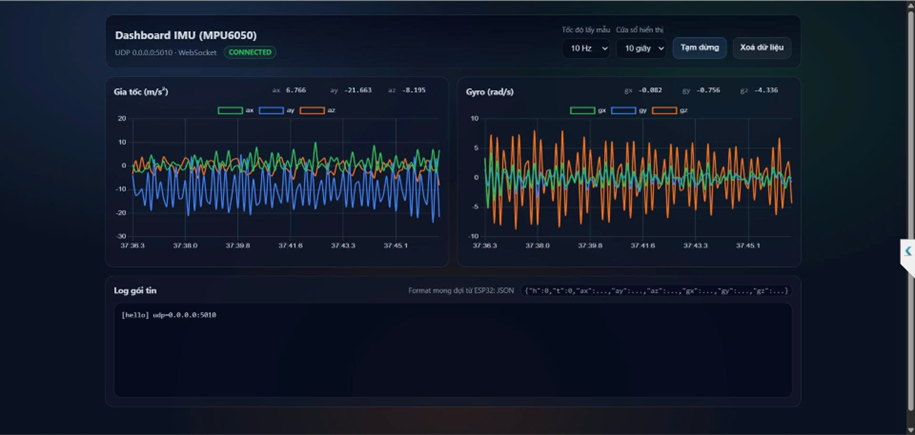Click inside the packet log text area
The image size is (915, 435).
[x=453, y=350]
